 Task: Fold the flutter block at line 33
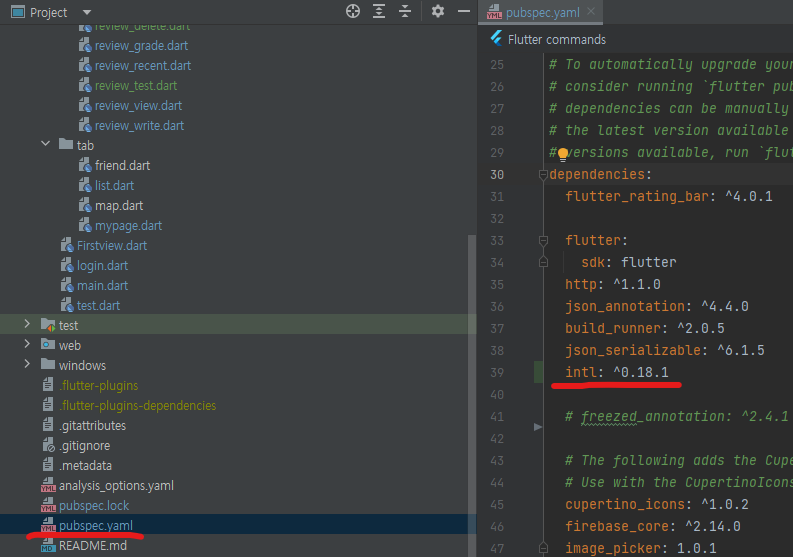(543, 241)
